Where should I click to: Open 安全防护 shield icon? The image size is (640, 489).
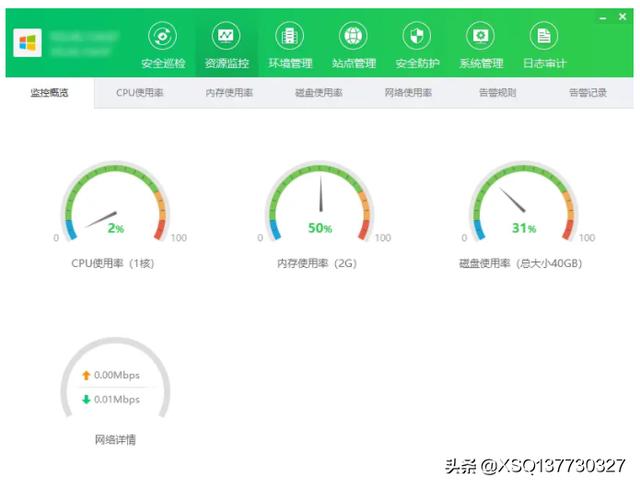click(x=417, y=36)
